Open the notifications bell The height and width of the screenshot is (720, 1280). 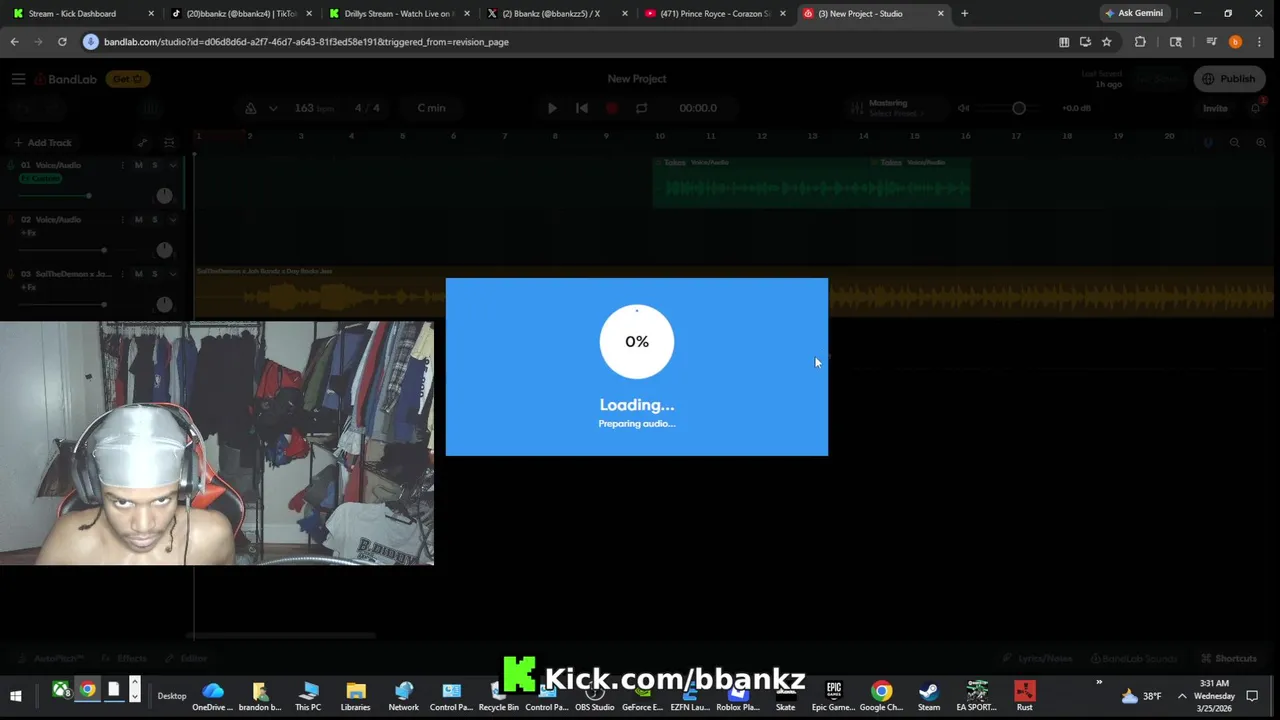(1256, 108)
